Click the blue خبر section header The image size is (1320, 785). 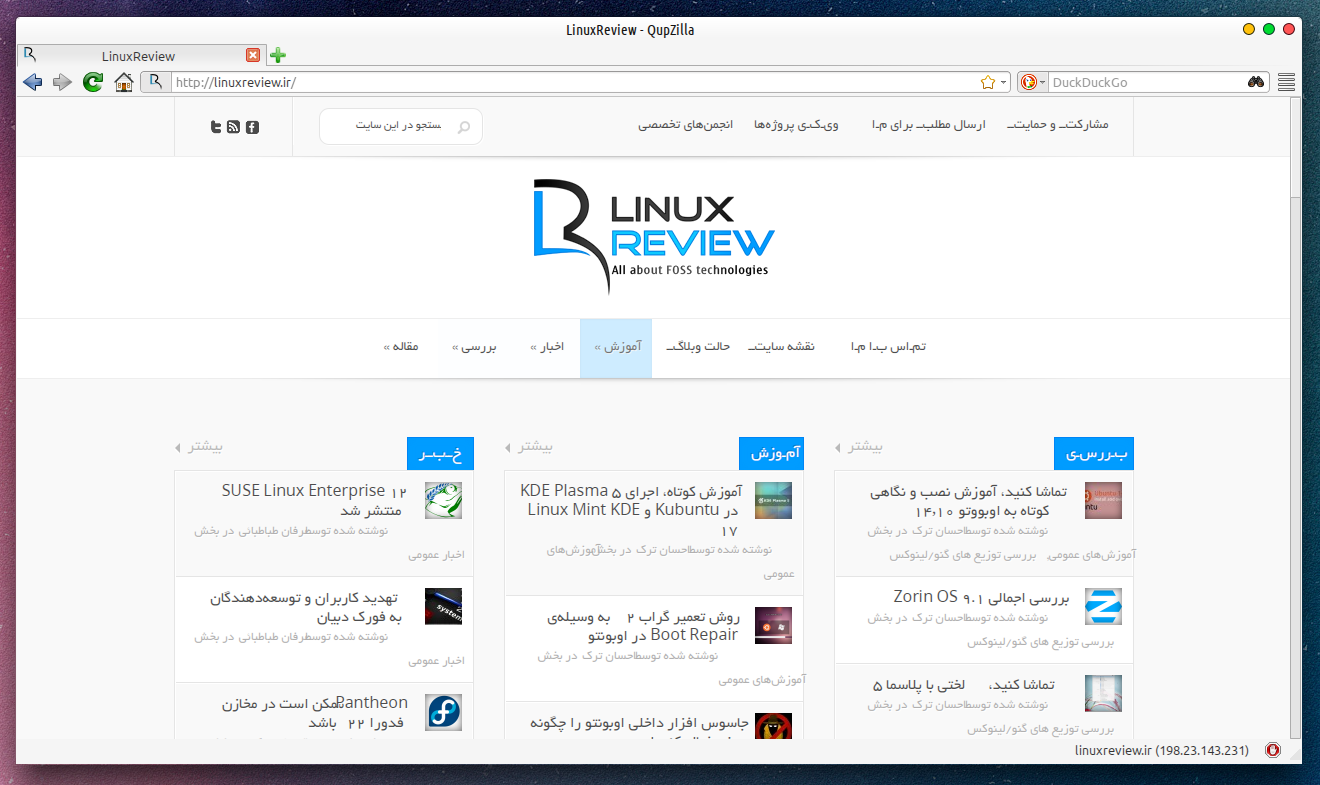440,454
